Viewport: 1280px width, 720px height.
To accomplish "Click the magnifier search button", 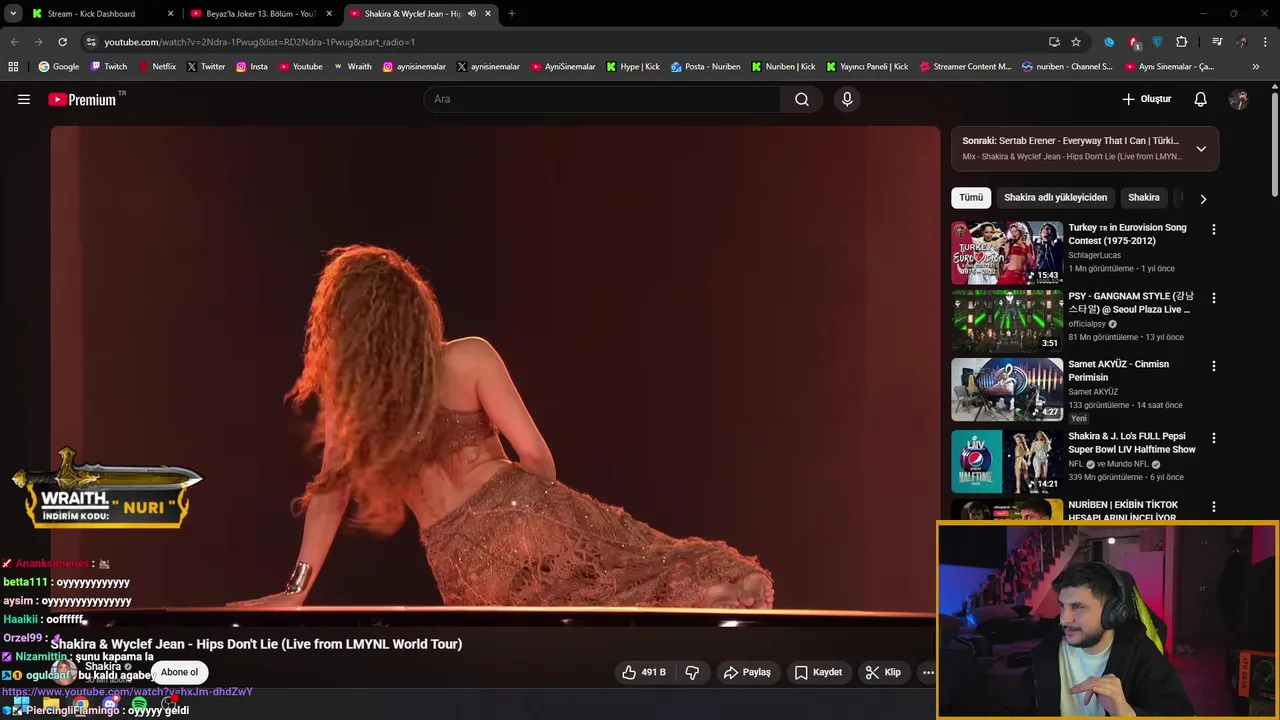I will point(802,99).
